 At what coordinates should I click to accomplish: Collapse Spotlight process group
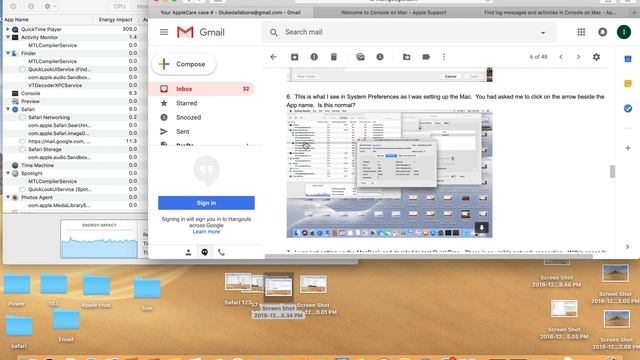pyautogui.click(x=8, y=173)
